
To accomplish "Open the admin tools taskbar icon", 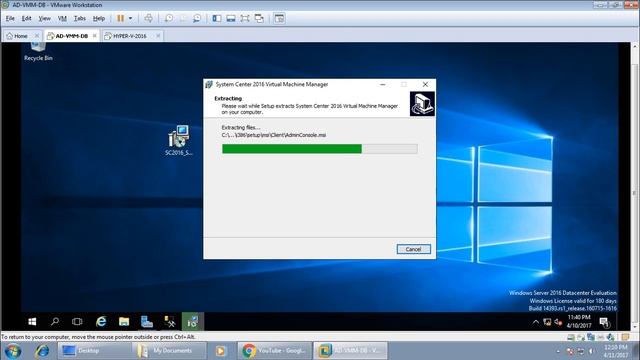I will click(x=170, y=322).
